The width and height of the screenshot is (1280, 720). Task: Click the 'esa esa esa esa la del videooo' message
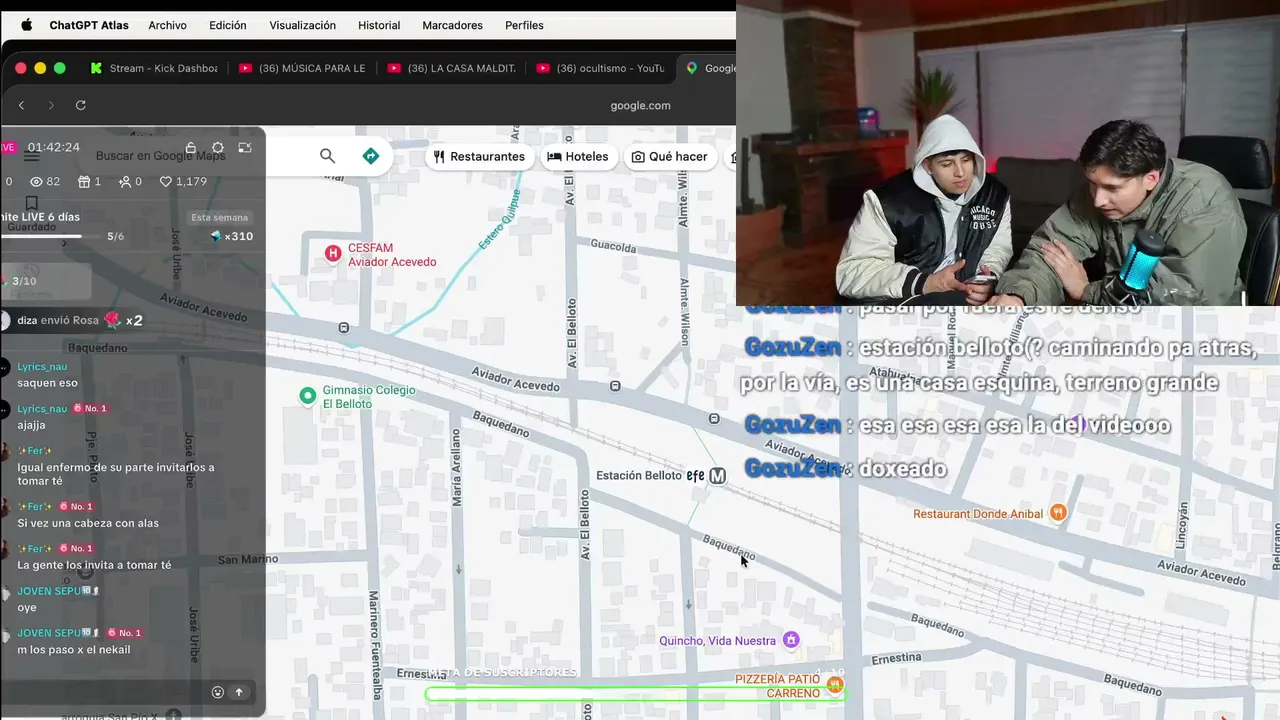click(x=957, y=425)
